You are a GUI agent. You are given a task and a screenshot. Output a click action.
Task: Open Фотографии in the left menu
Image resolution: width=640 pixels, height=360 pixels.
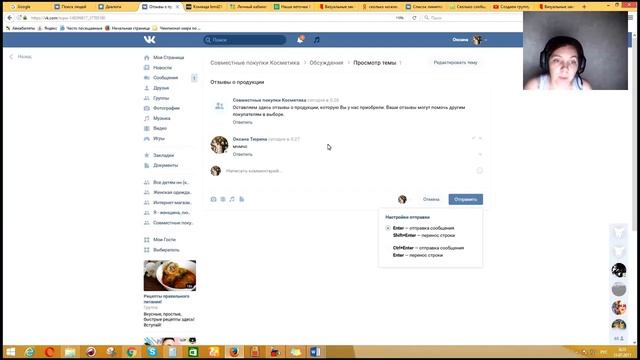tap(166, 108)
